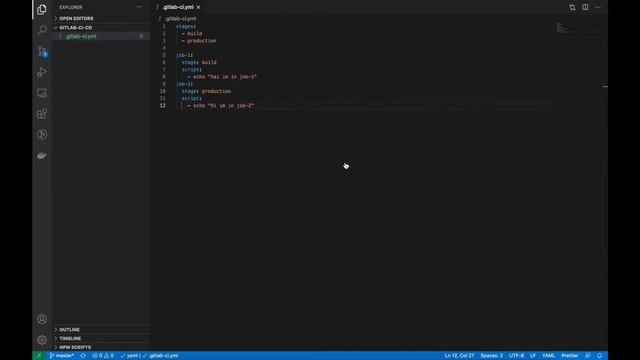This screenshot has height=360, width=640.
Task: Click echo job-2 string on line 12
Action: [224, 106]
